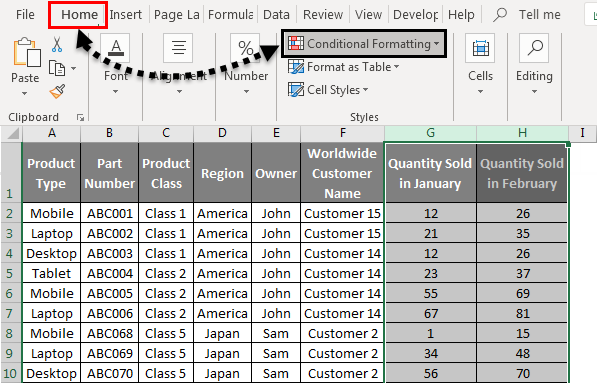Image resolution: width=597 pixels, height=385 pixels.
Task: Select column A header
Action: 52,133
